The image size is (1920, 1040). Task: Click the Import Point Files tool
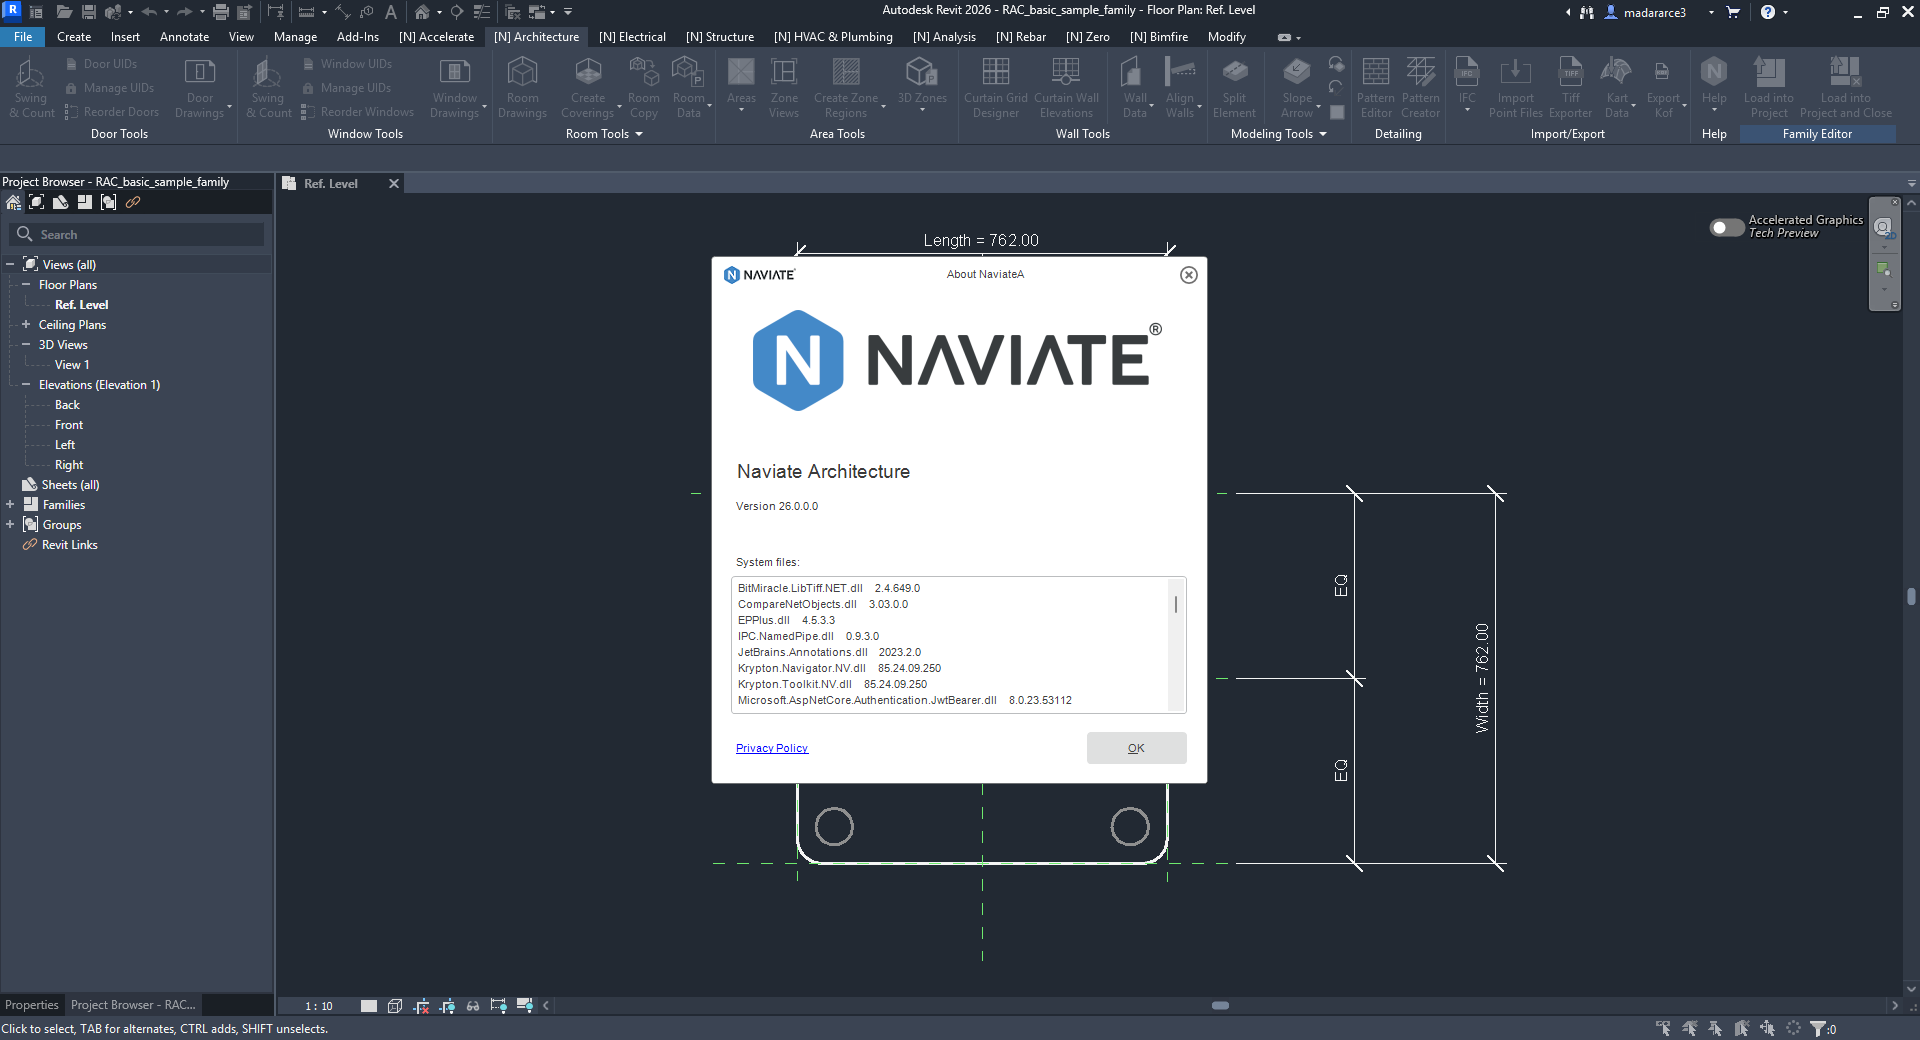1516,88
